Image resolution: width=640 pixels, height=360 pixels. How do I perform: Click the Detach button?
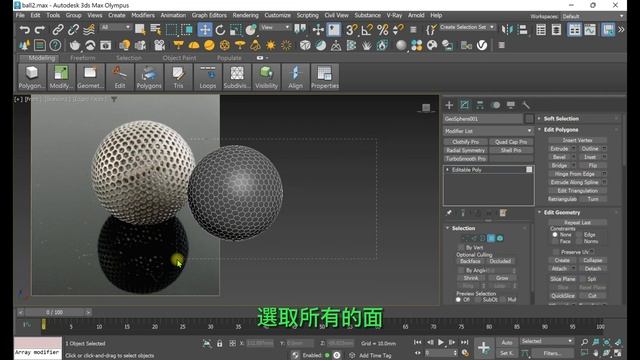pyautogui.click(x=593, y=269)
